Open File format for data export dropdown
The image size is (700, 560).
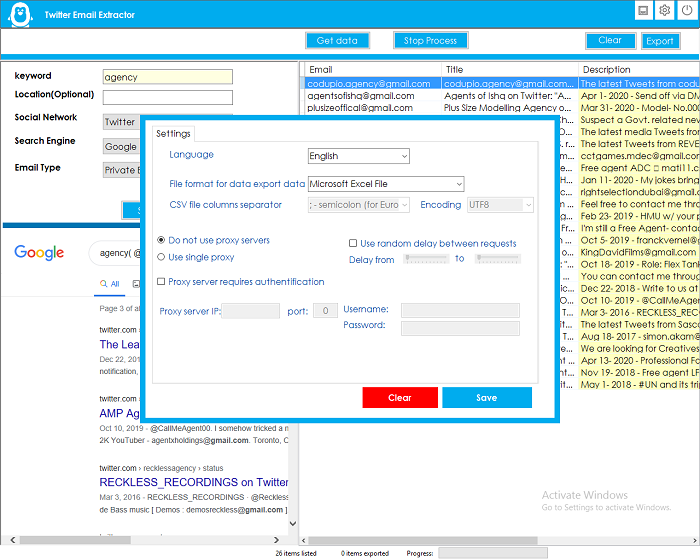point(386,184)
